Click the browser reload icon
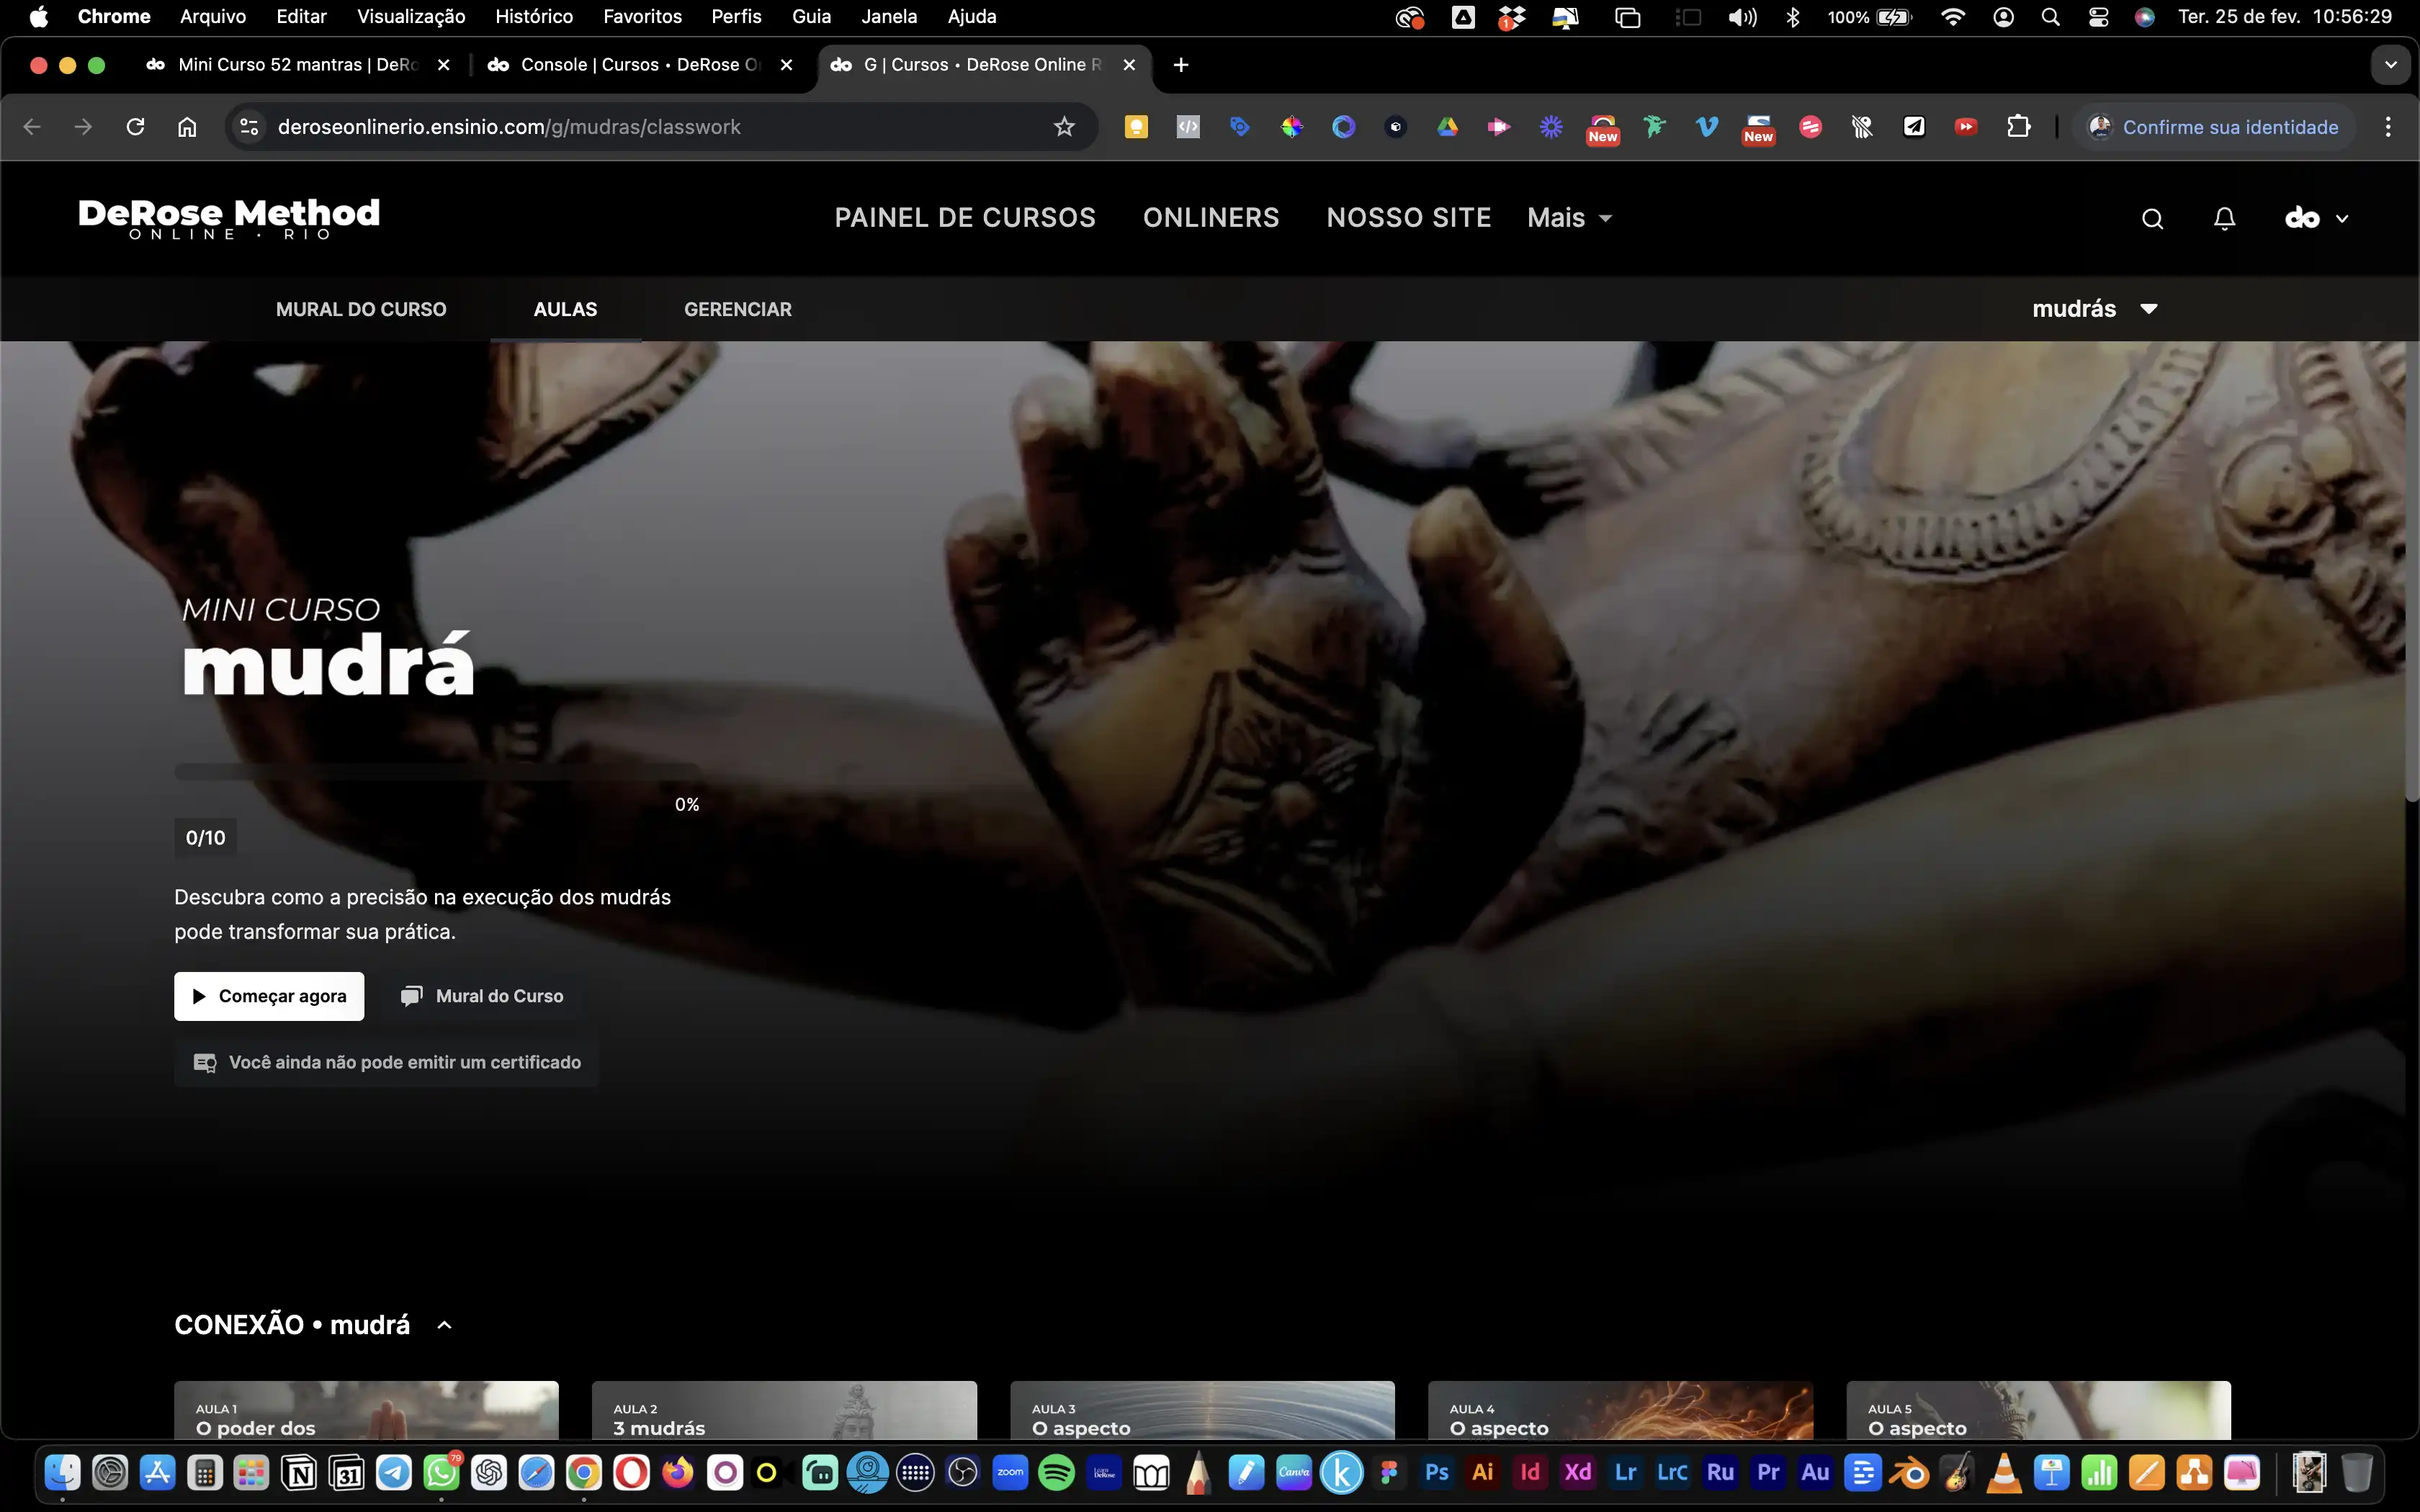Image resolution: width=2420 pixels, height=1512 pixels. click(x=136, y=127)
